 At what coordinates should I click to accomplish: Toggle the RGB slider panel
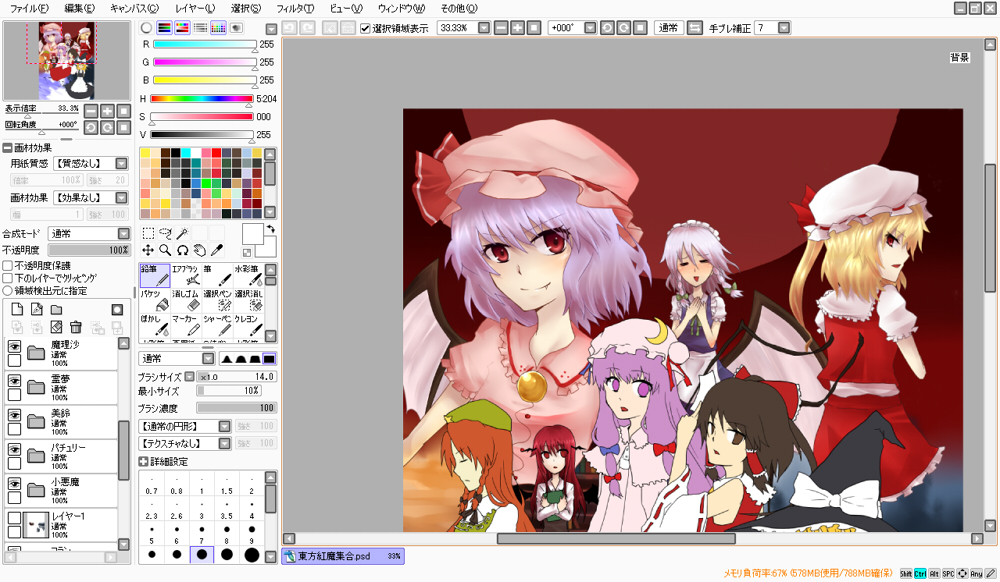[165, 28]
